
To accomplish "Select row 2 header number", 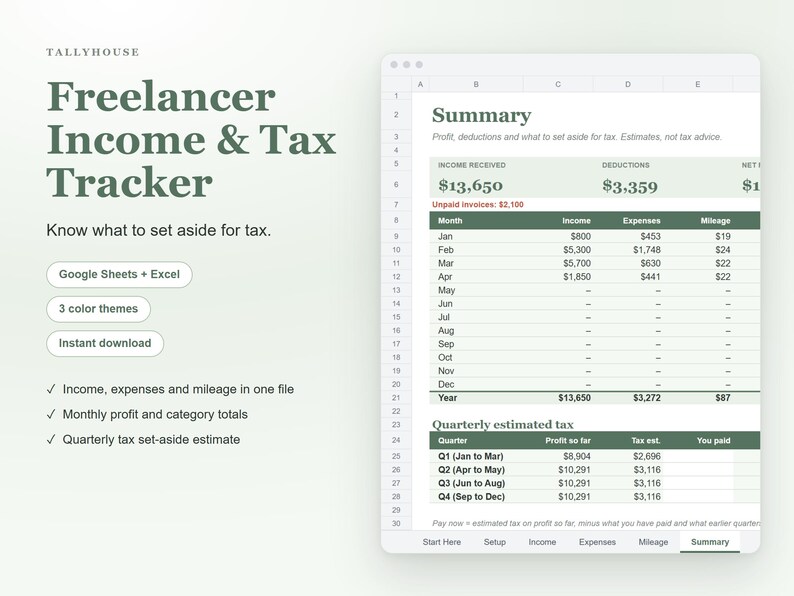I will click(396, 115).
